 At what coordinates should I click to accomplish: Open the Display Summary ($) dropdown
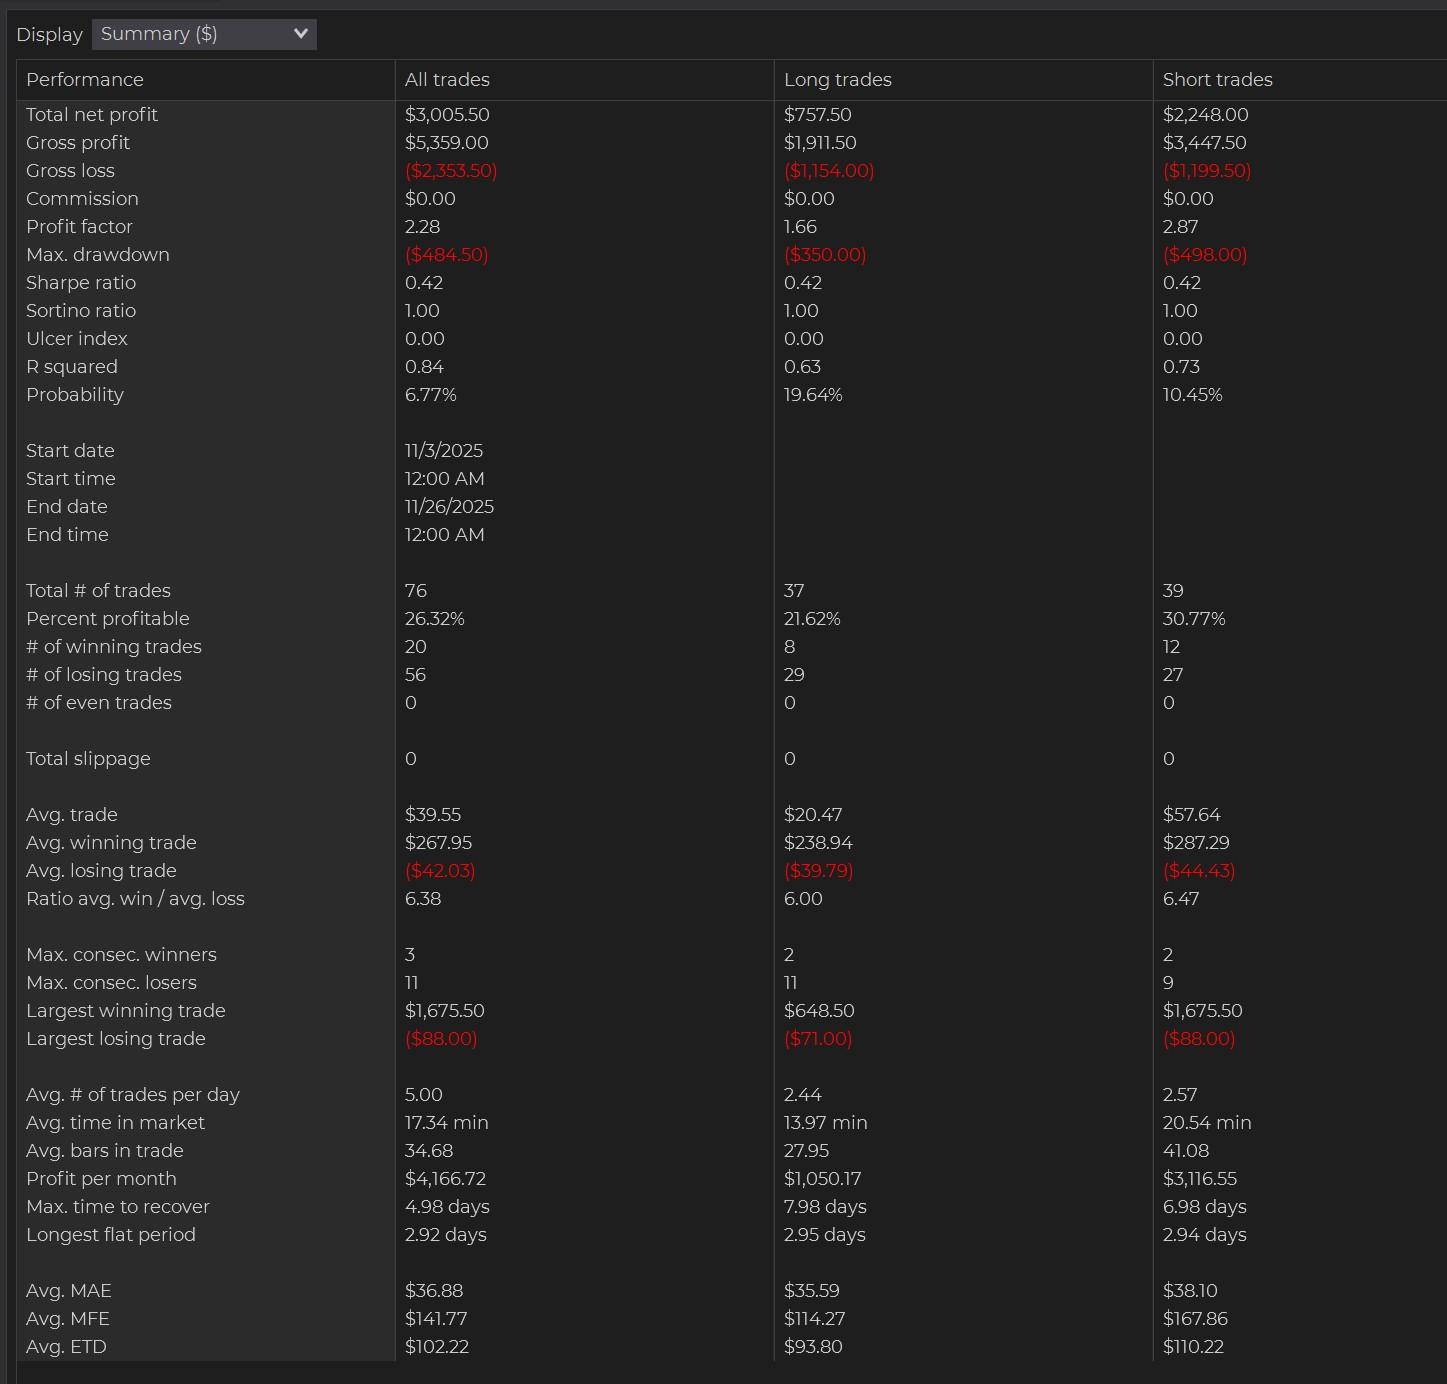tap(203, 34)
